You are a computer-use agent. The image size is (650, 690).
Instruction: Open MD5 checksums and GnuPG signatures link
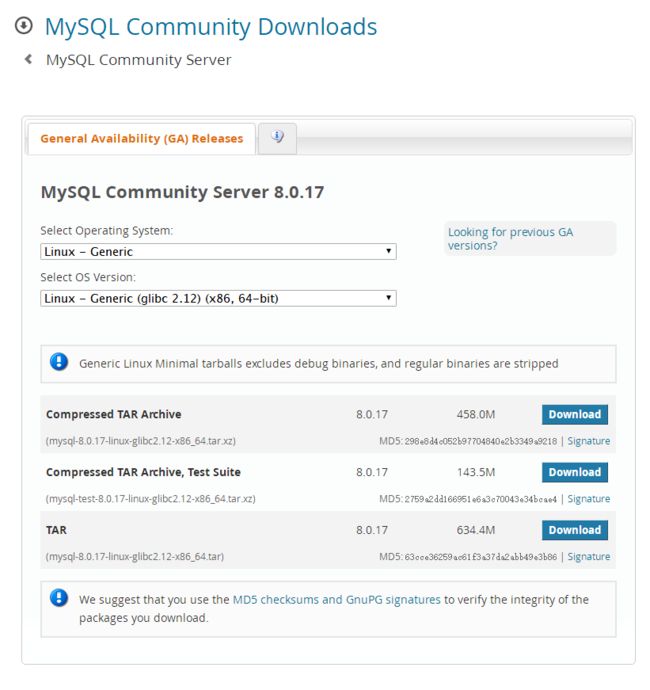tap(337, 600)
